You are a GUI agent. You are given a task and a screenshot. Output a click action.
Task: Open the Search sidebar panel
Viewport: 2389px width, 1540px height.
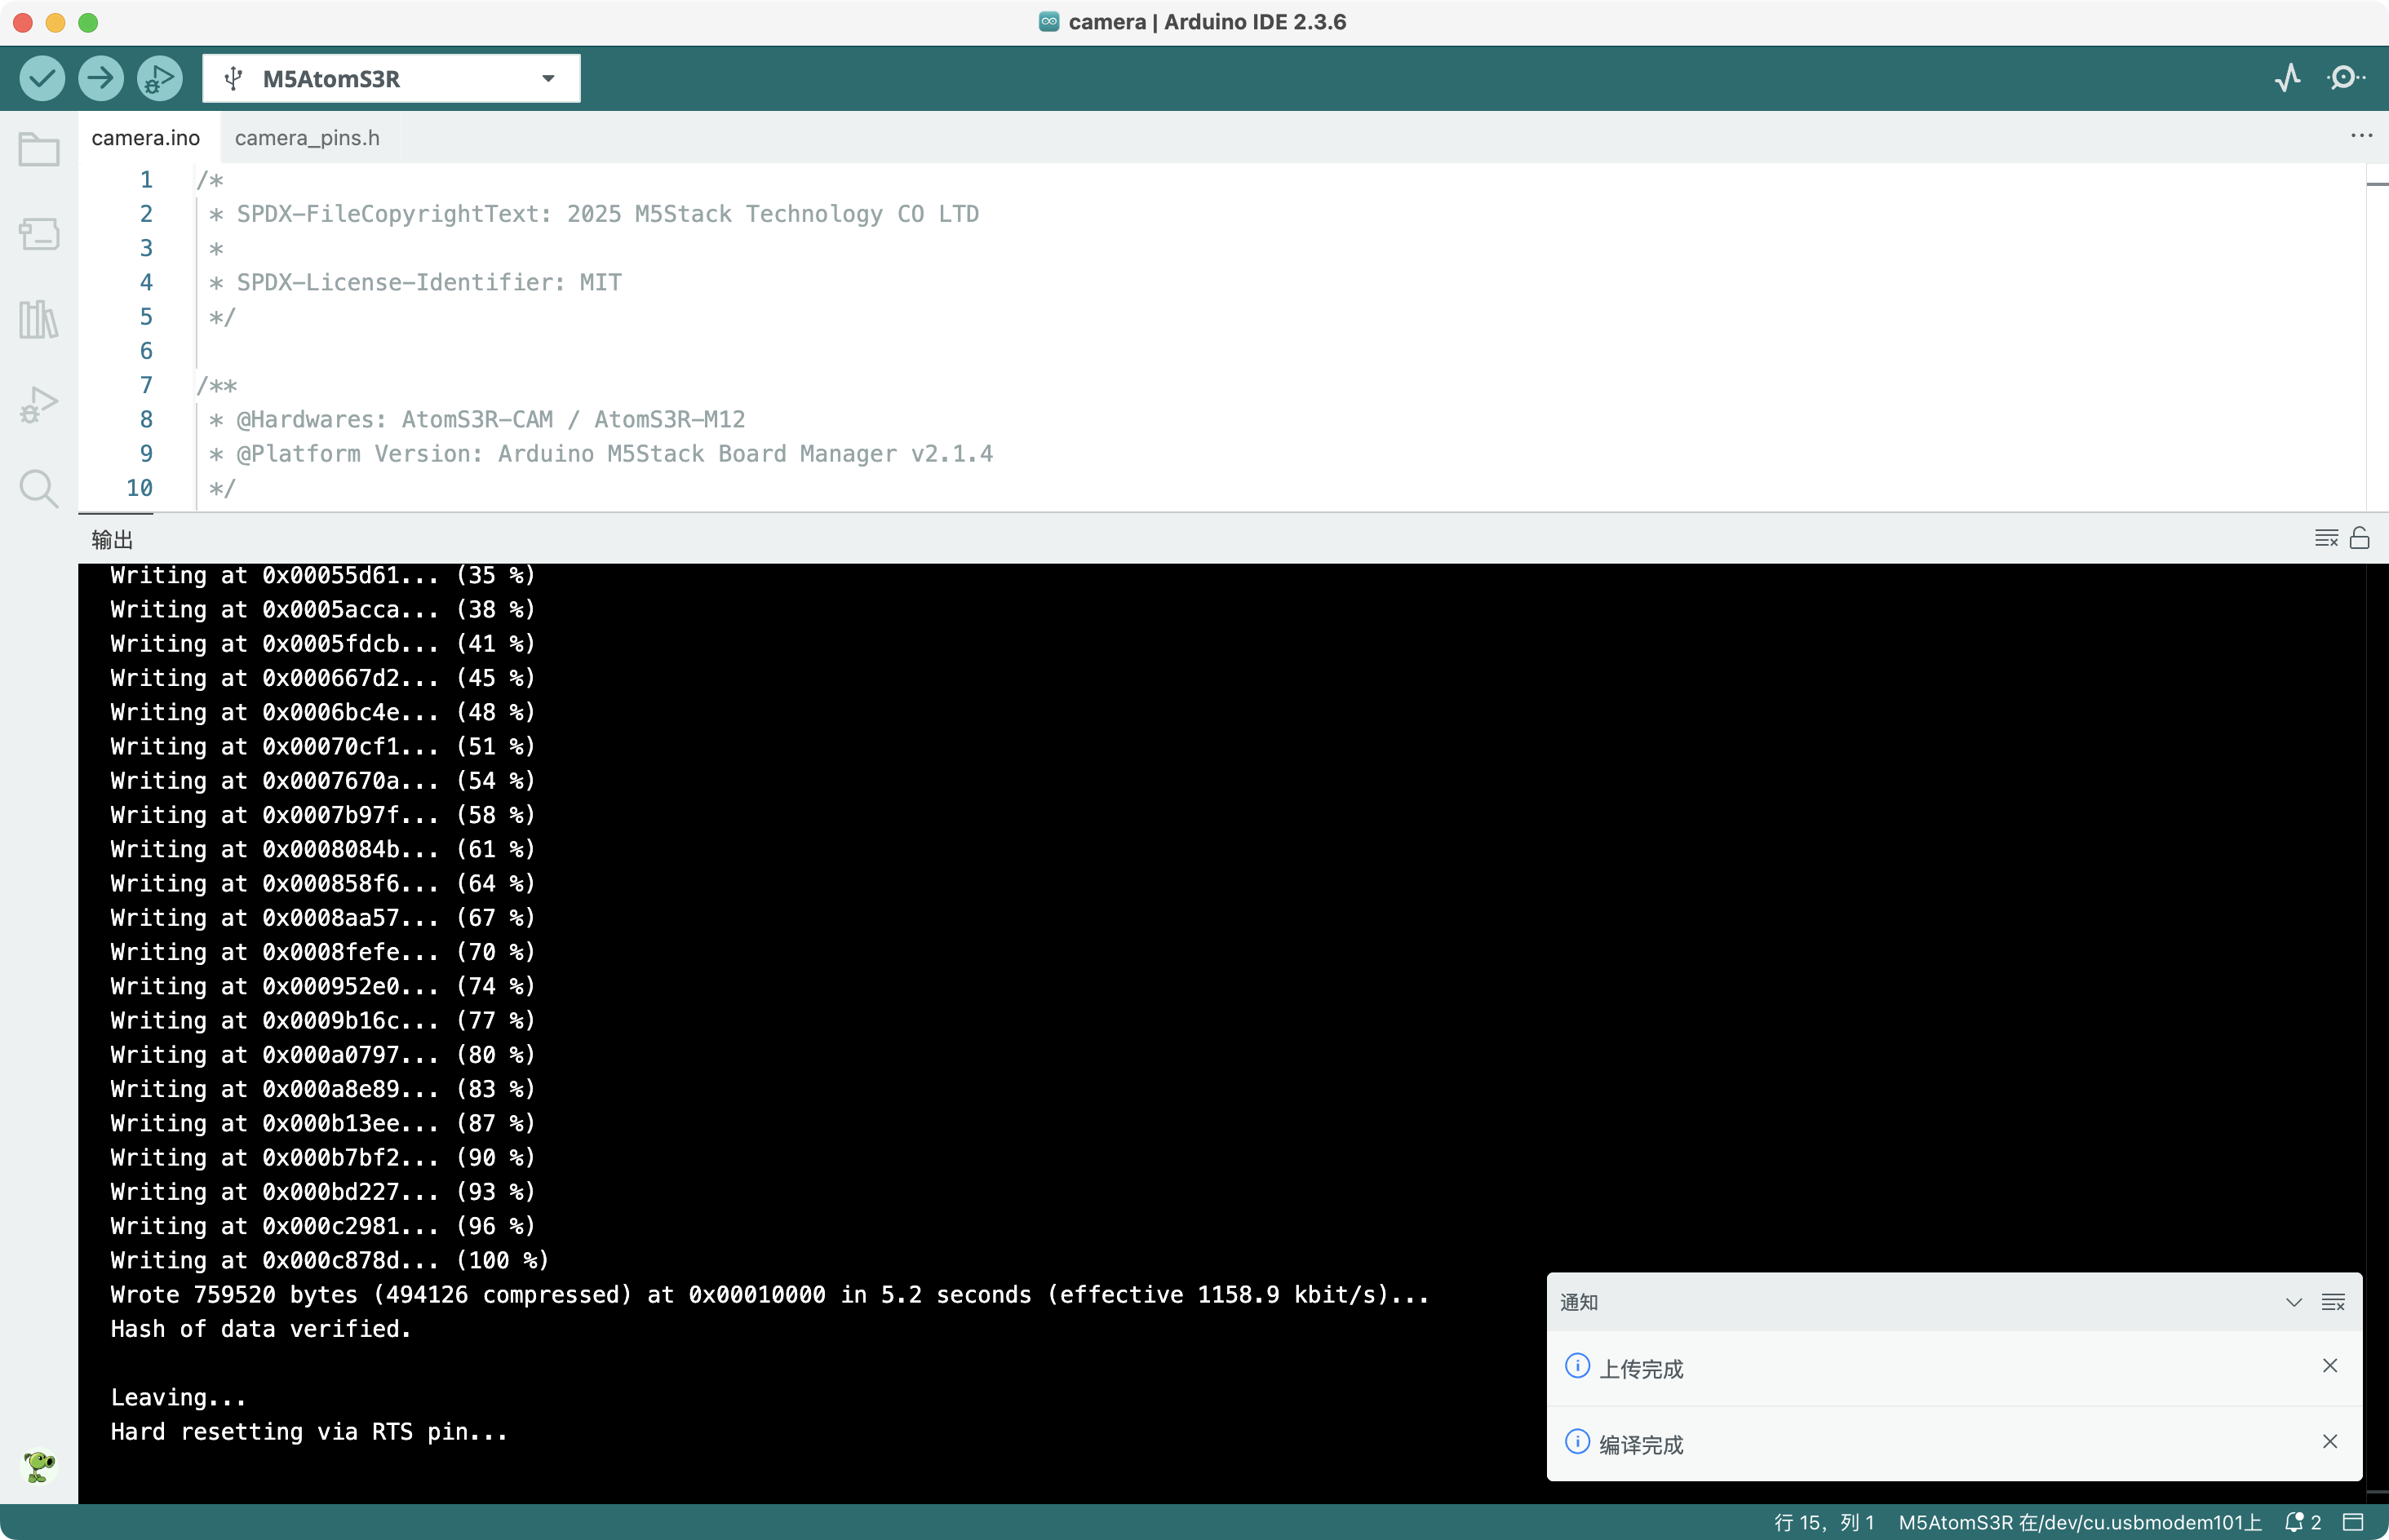tap(39, 489)
